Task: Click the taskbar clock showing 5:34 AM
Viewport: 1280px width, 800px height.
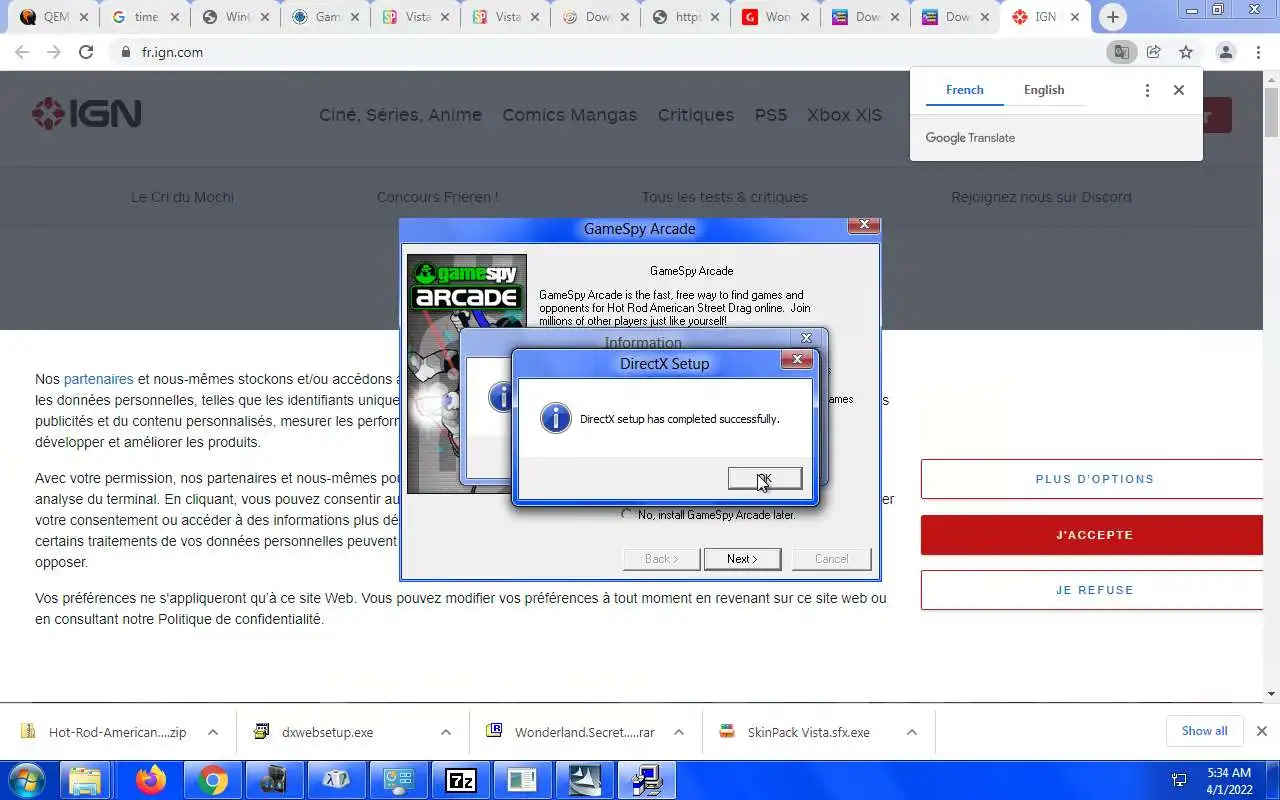Action: [1229, 780]
